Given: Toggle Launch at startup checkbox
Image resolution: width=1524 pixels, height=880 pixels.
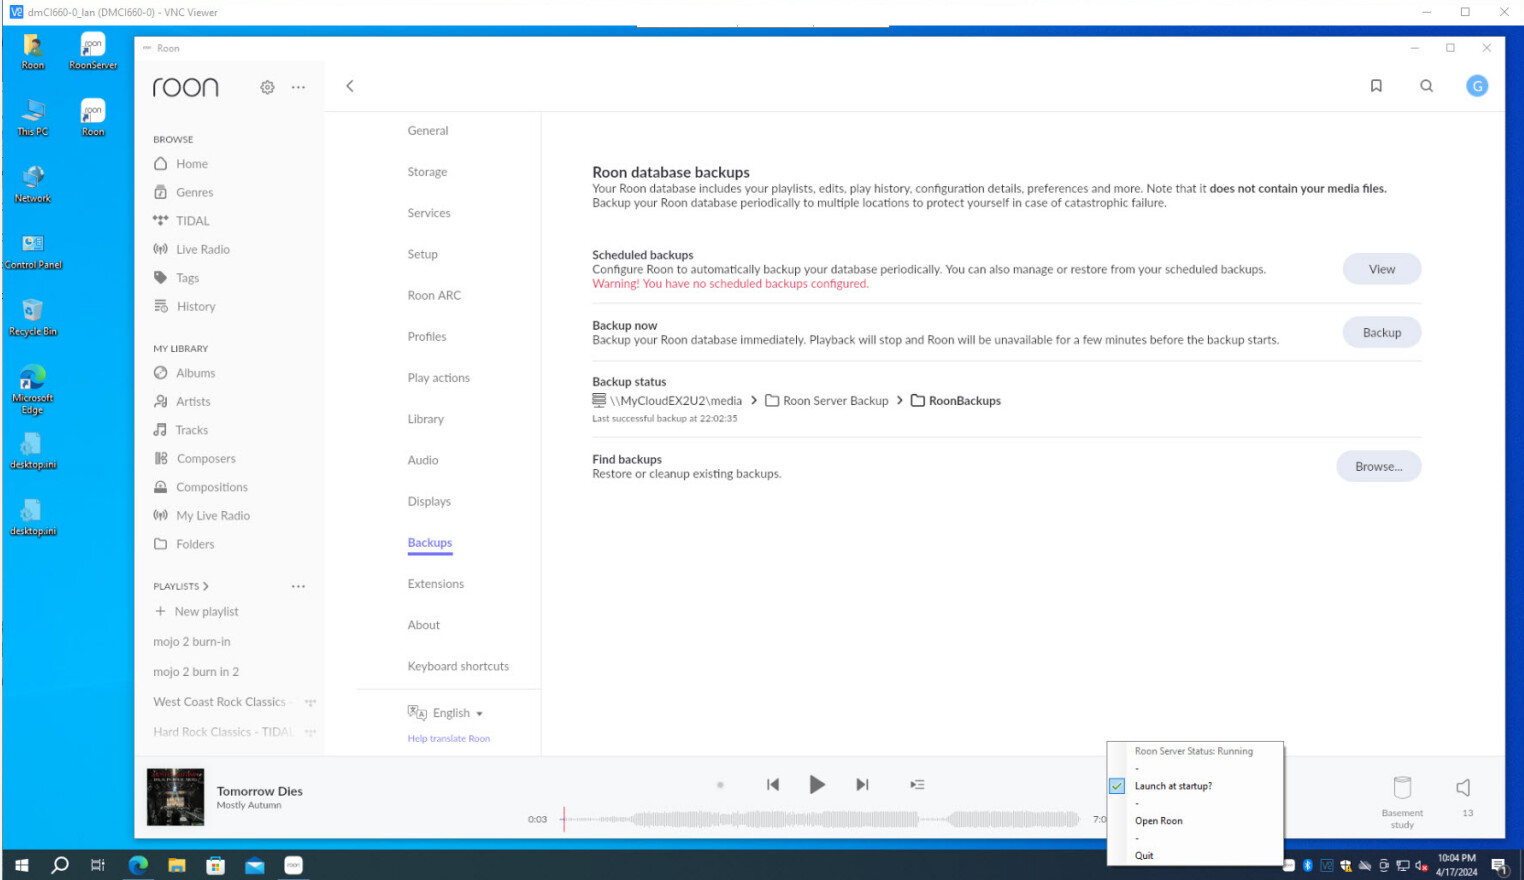Looking at the screenshot, I should [x=1117, y=786].
